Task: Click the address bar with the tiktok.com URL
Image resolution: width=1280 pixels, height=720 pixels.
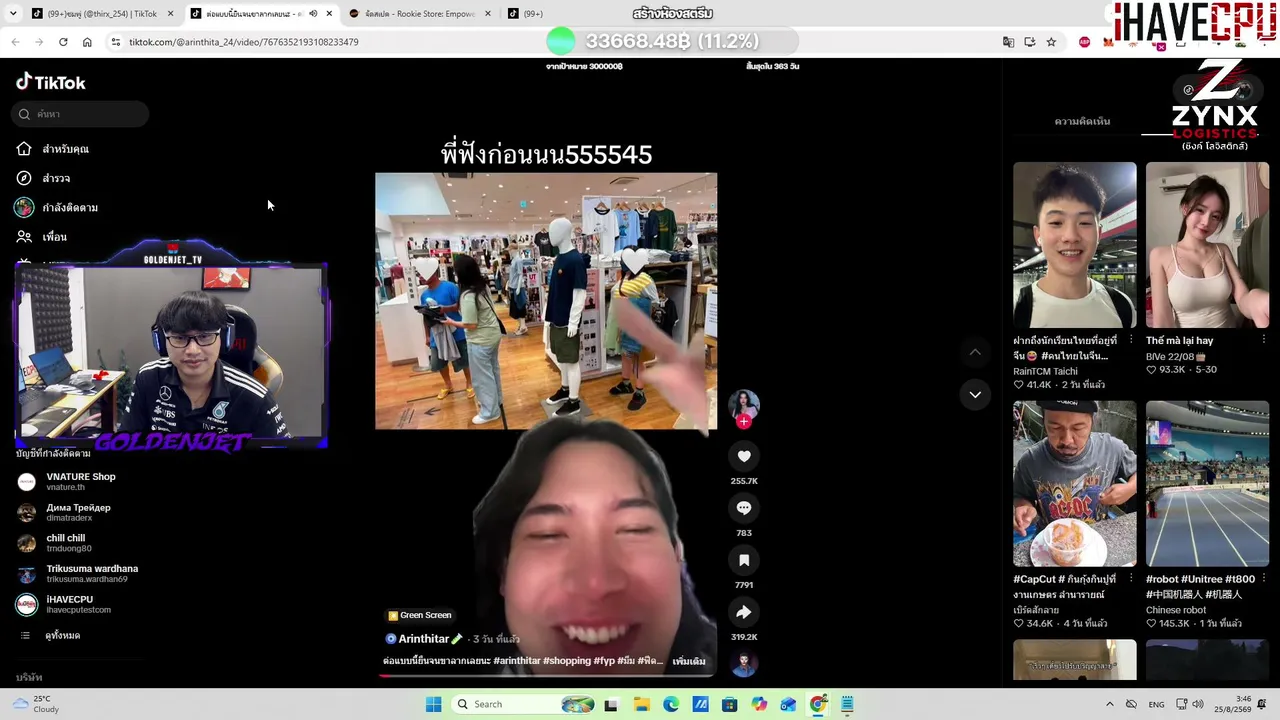Action: (330, 42)
